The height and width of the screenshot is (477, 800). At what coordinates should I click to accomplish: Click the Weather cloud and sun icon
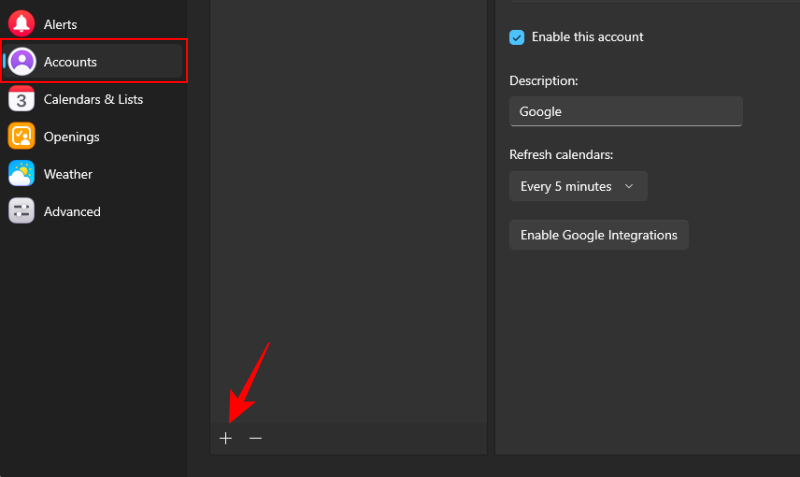[x=21, y=174]
